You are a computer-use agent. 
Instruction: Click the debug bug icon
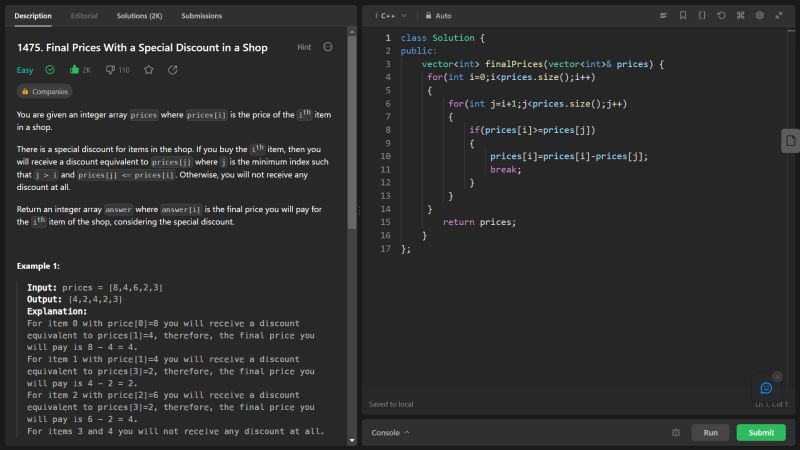coord(676,433)
